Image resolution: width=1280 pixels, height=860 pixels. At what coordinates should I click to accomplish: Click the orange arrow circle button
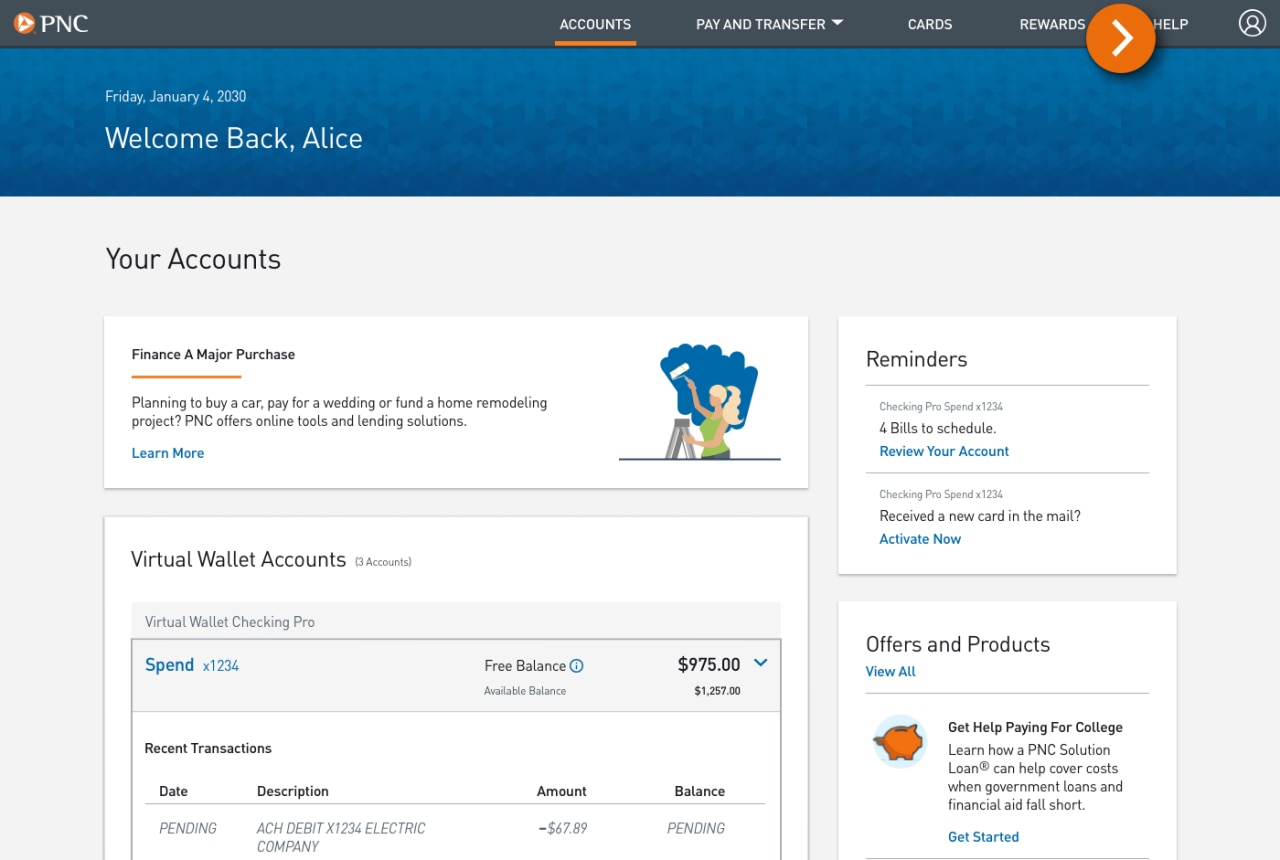point(1120,38)
